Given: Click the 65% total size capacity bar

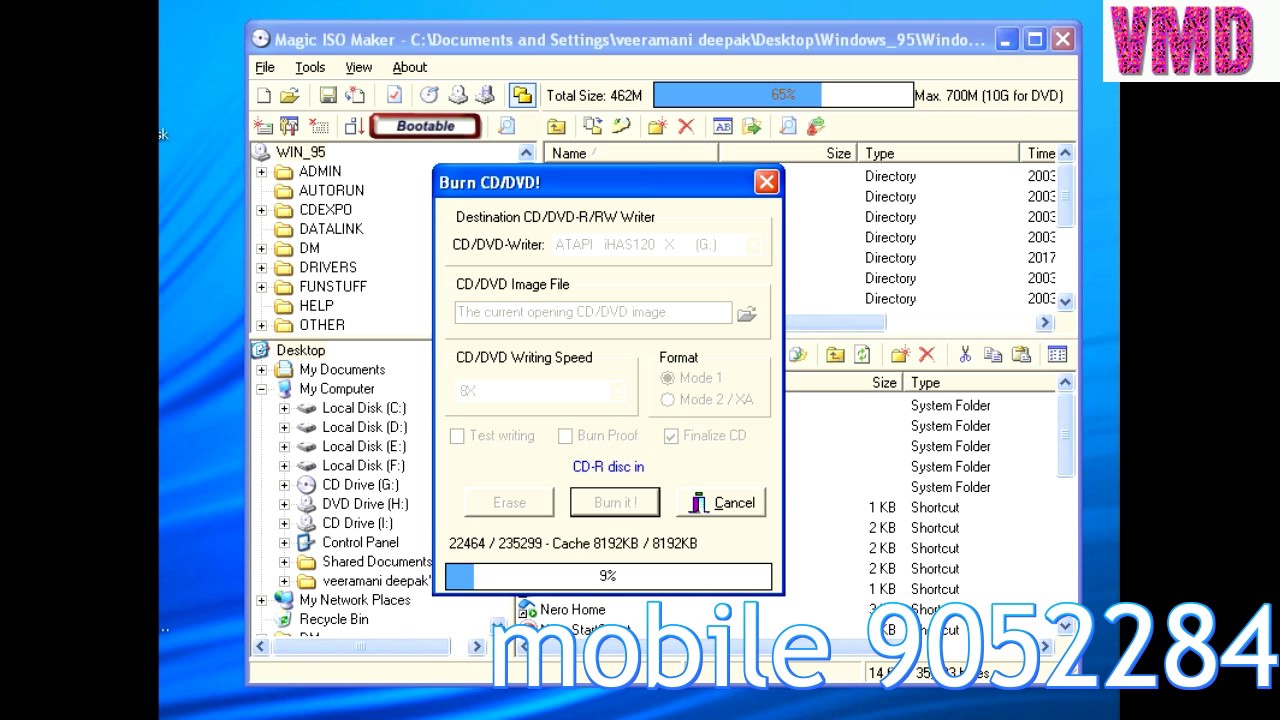Looking at the screenshot, I should pyautogui.click(x=783, y=95).
